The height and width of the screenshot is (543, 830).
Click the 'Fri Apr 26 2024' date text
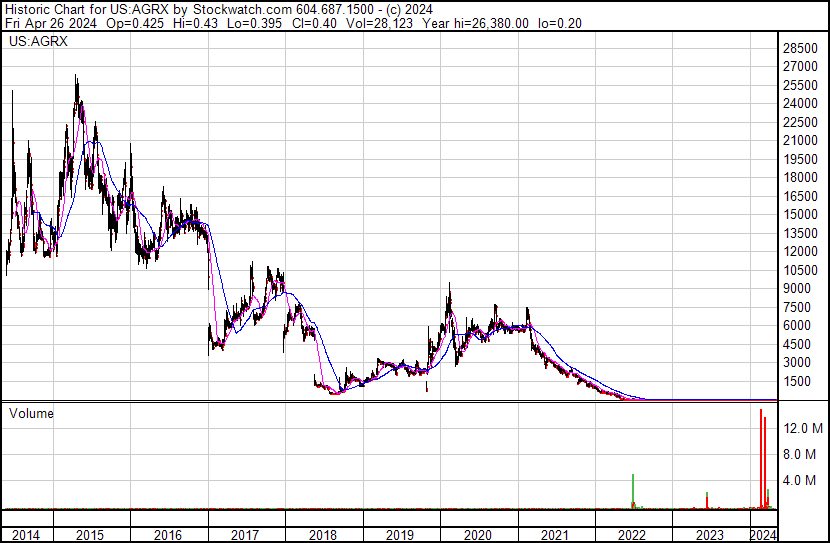click(51, 23)
